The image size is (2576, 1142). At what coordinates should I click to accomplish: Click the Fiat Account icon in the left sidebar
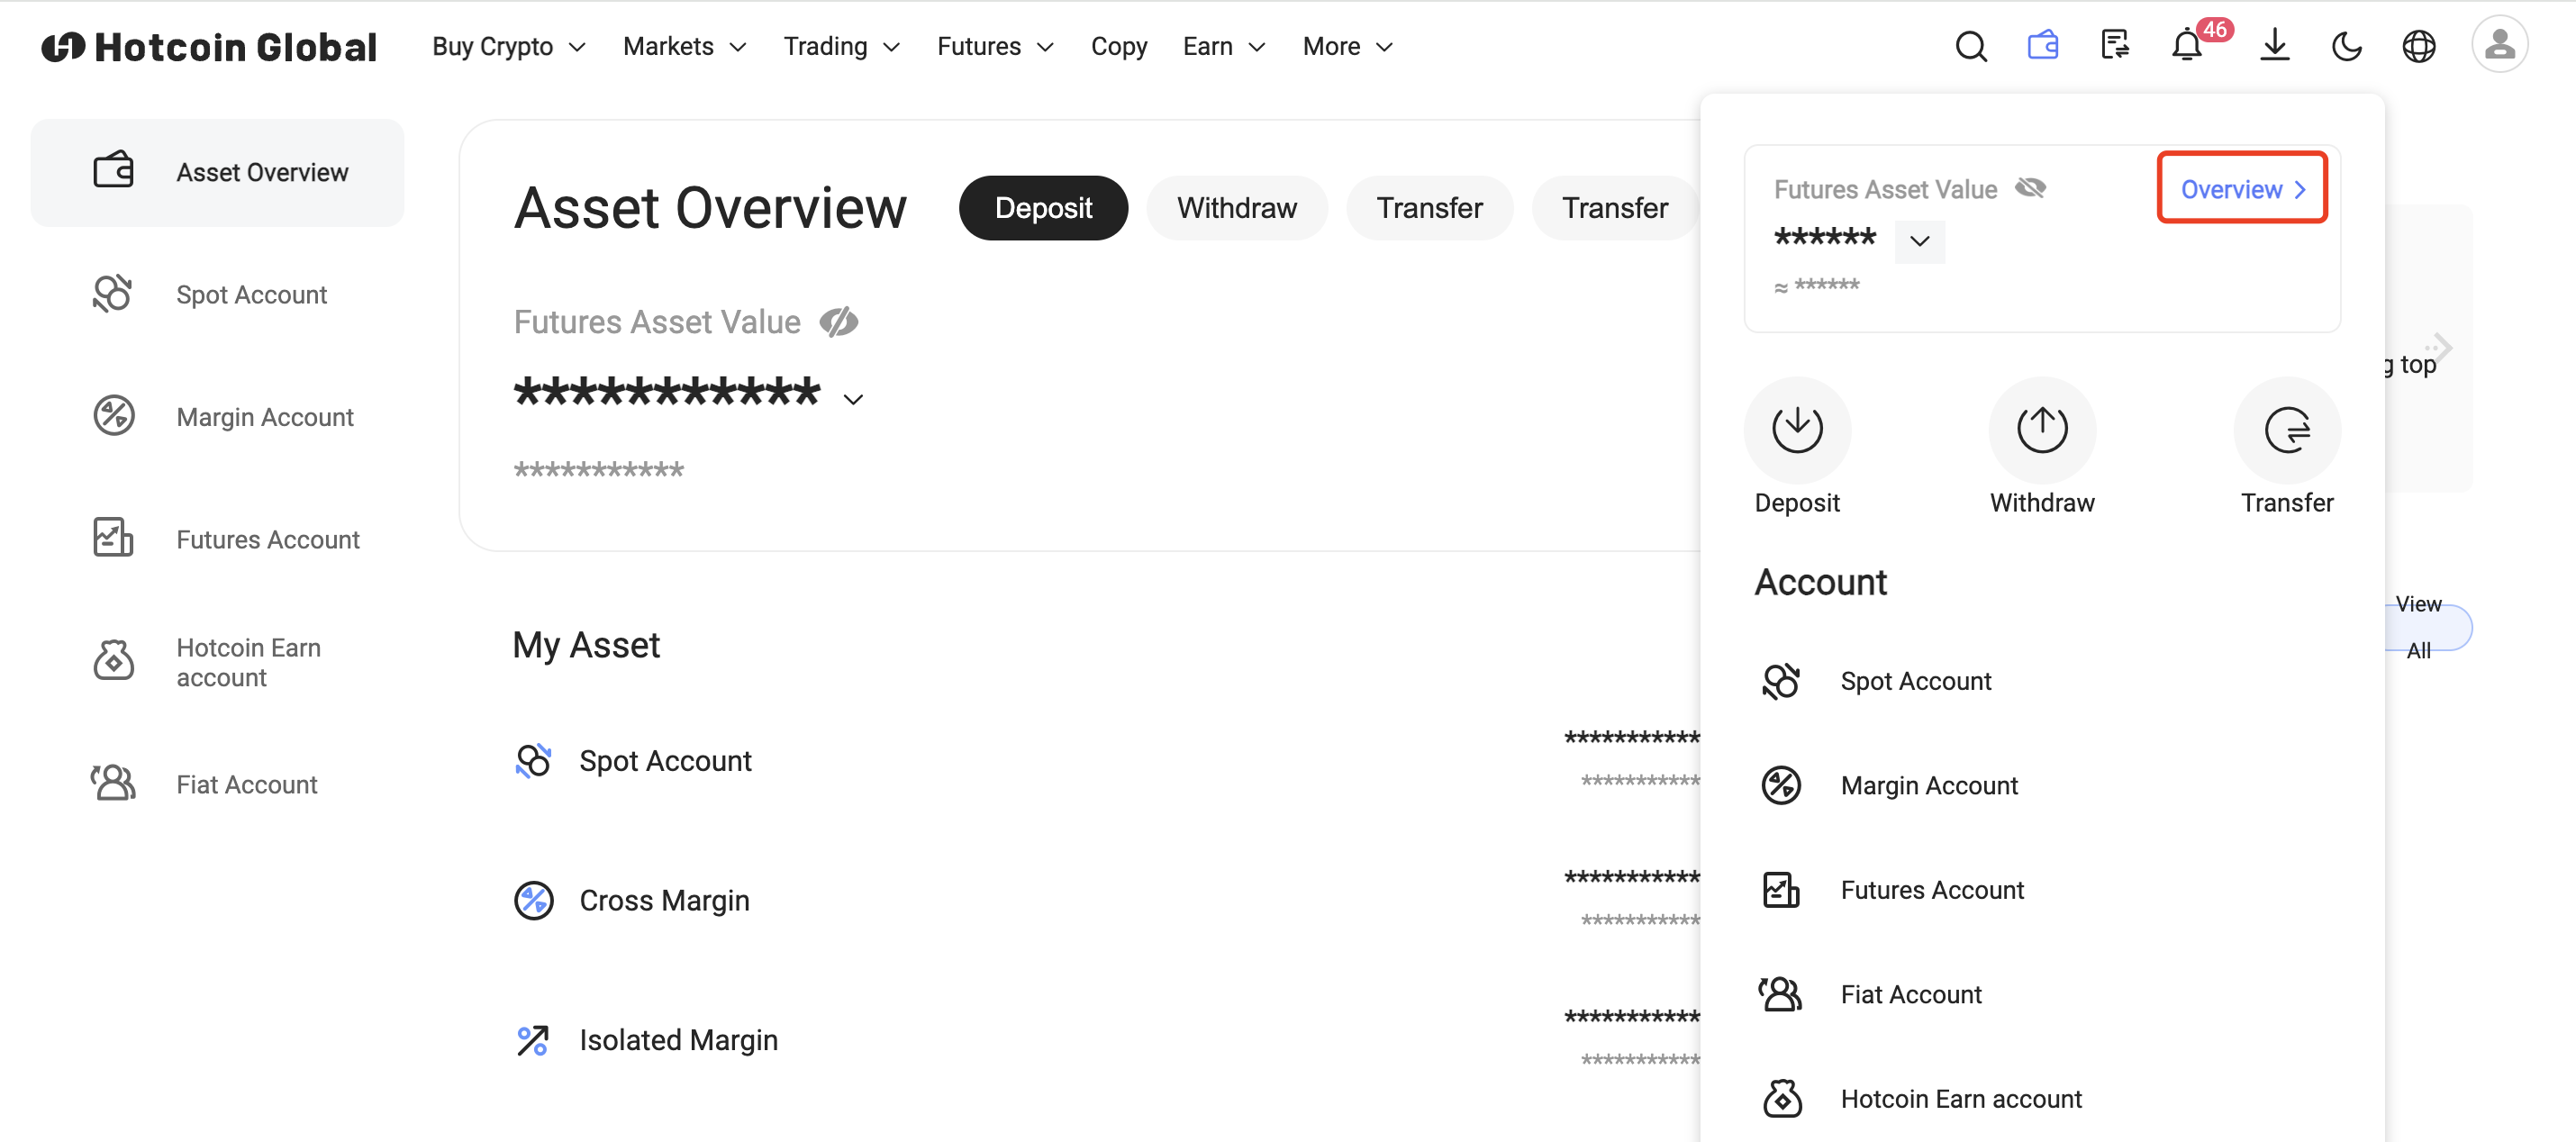(x=113, y=783)
